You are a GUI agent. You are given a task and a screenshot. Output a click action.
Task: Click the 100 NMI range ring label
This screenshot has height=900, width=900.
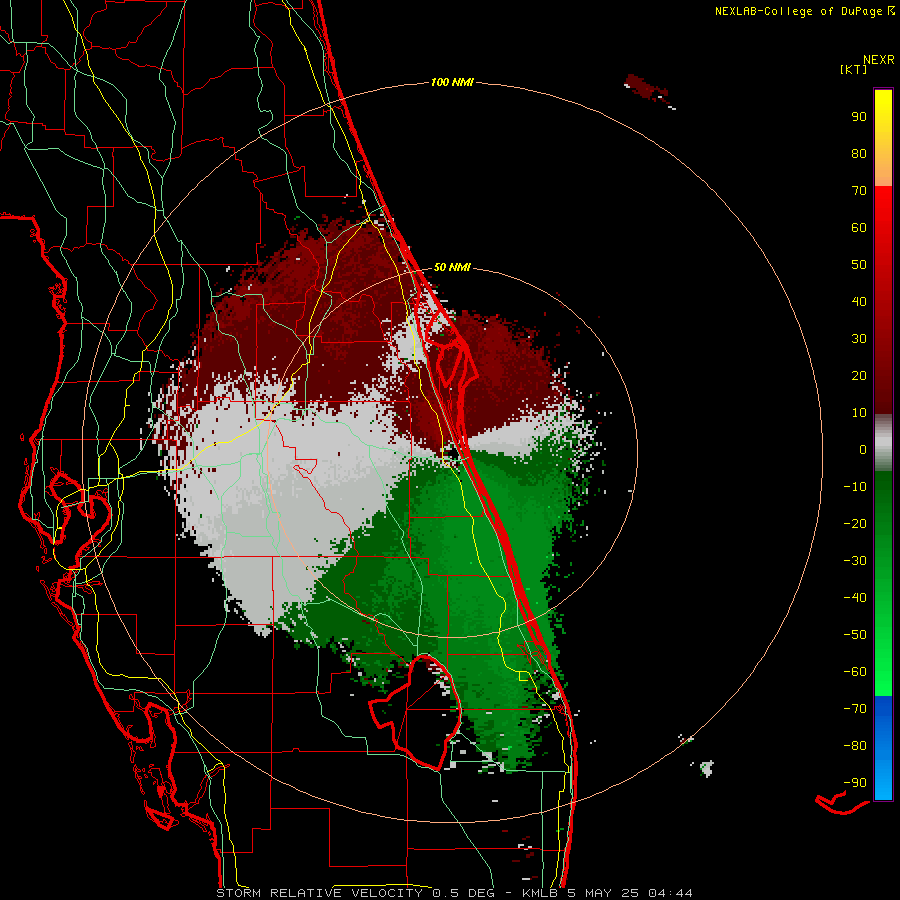pyautogui.click(x=452, y=82)
